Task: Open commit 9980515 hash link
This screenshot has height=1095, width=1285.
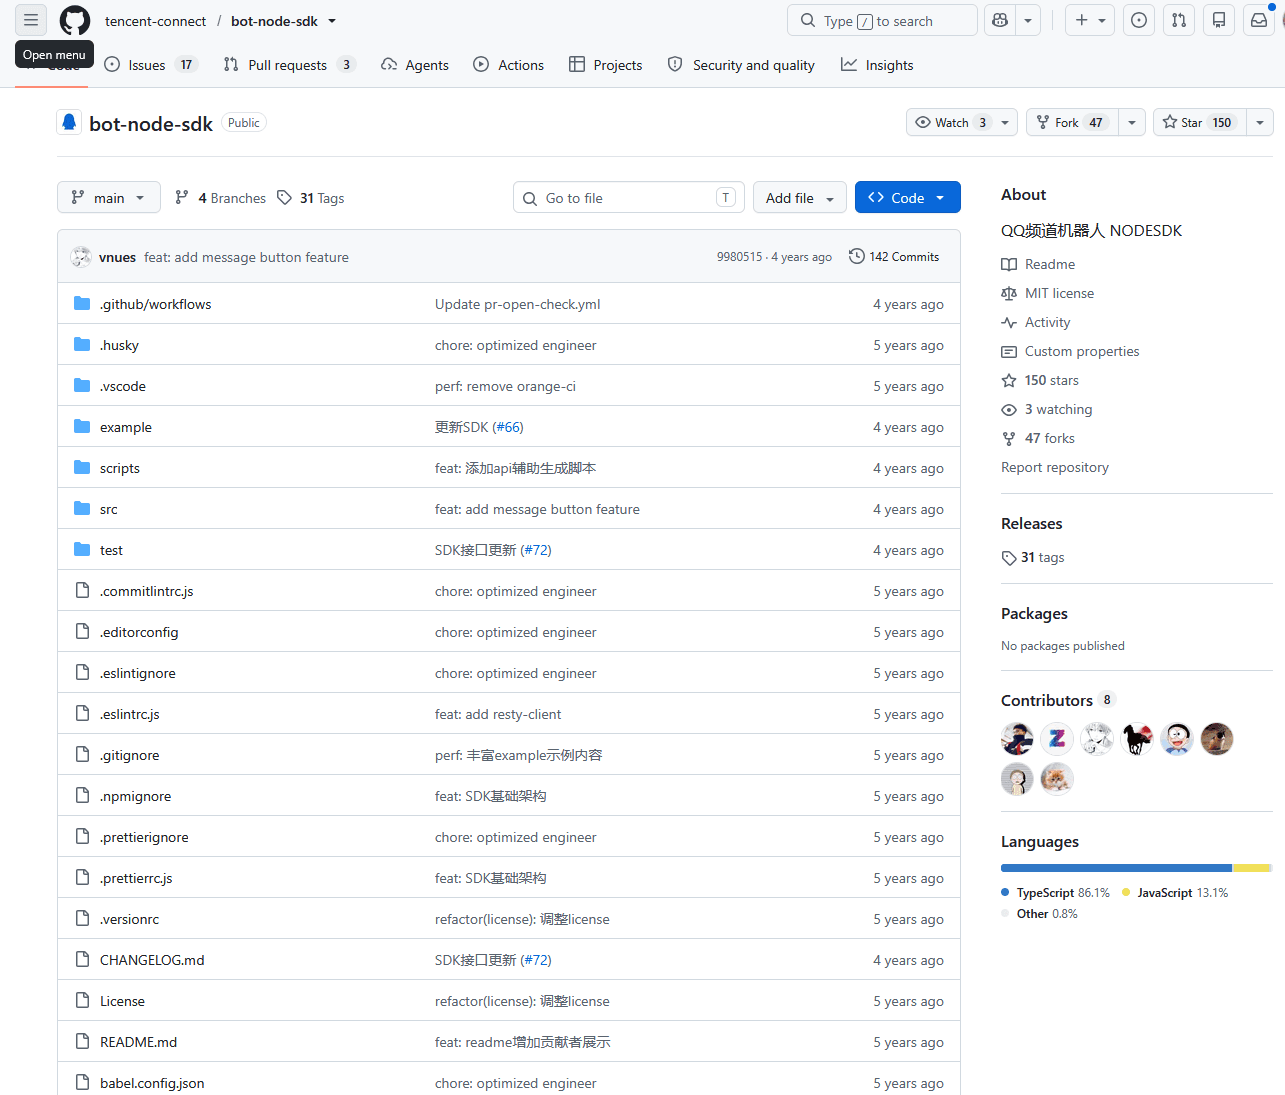Action: (x=739, y=257)
